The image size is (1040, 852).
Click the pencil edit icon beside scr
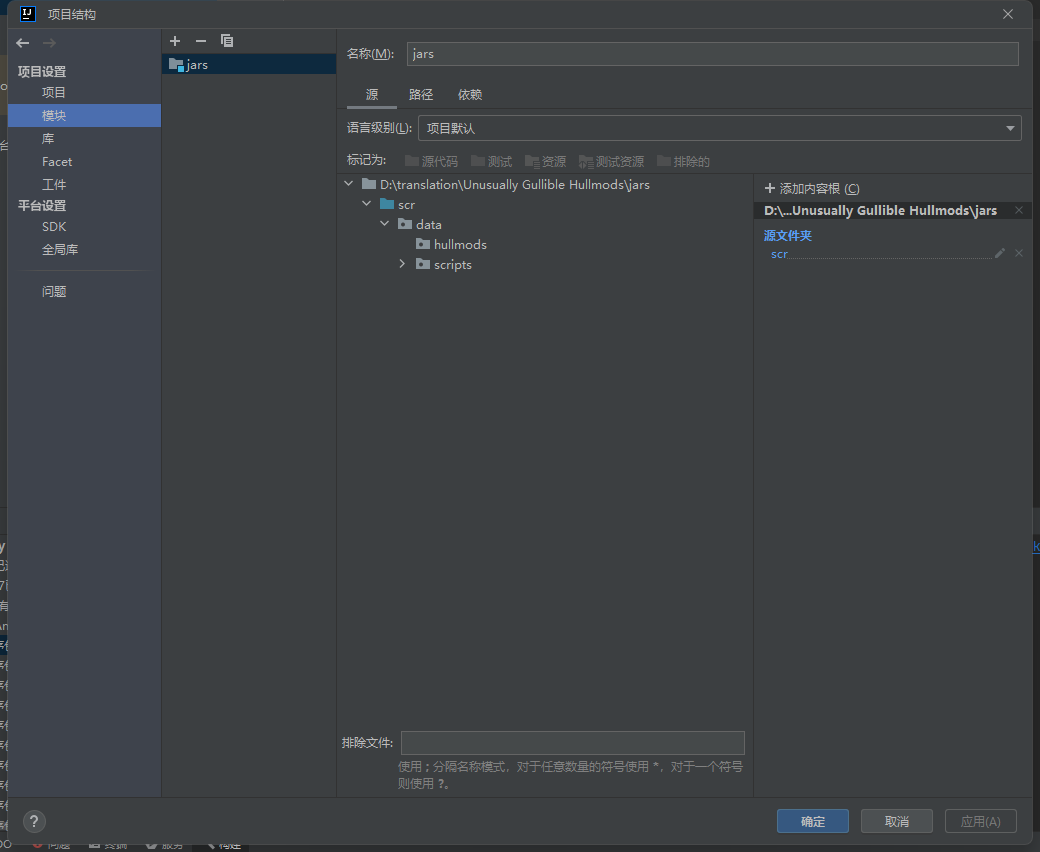[x=1000, y=254]
